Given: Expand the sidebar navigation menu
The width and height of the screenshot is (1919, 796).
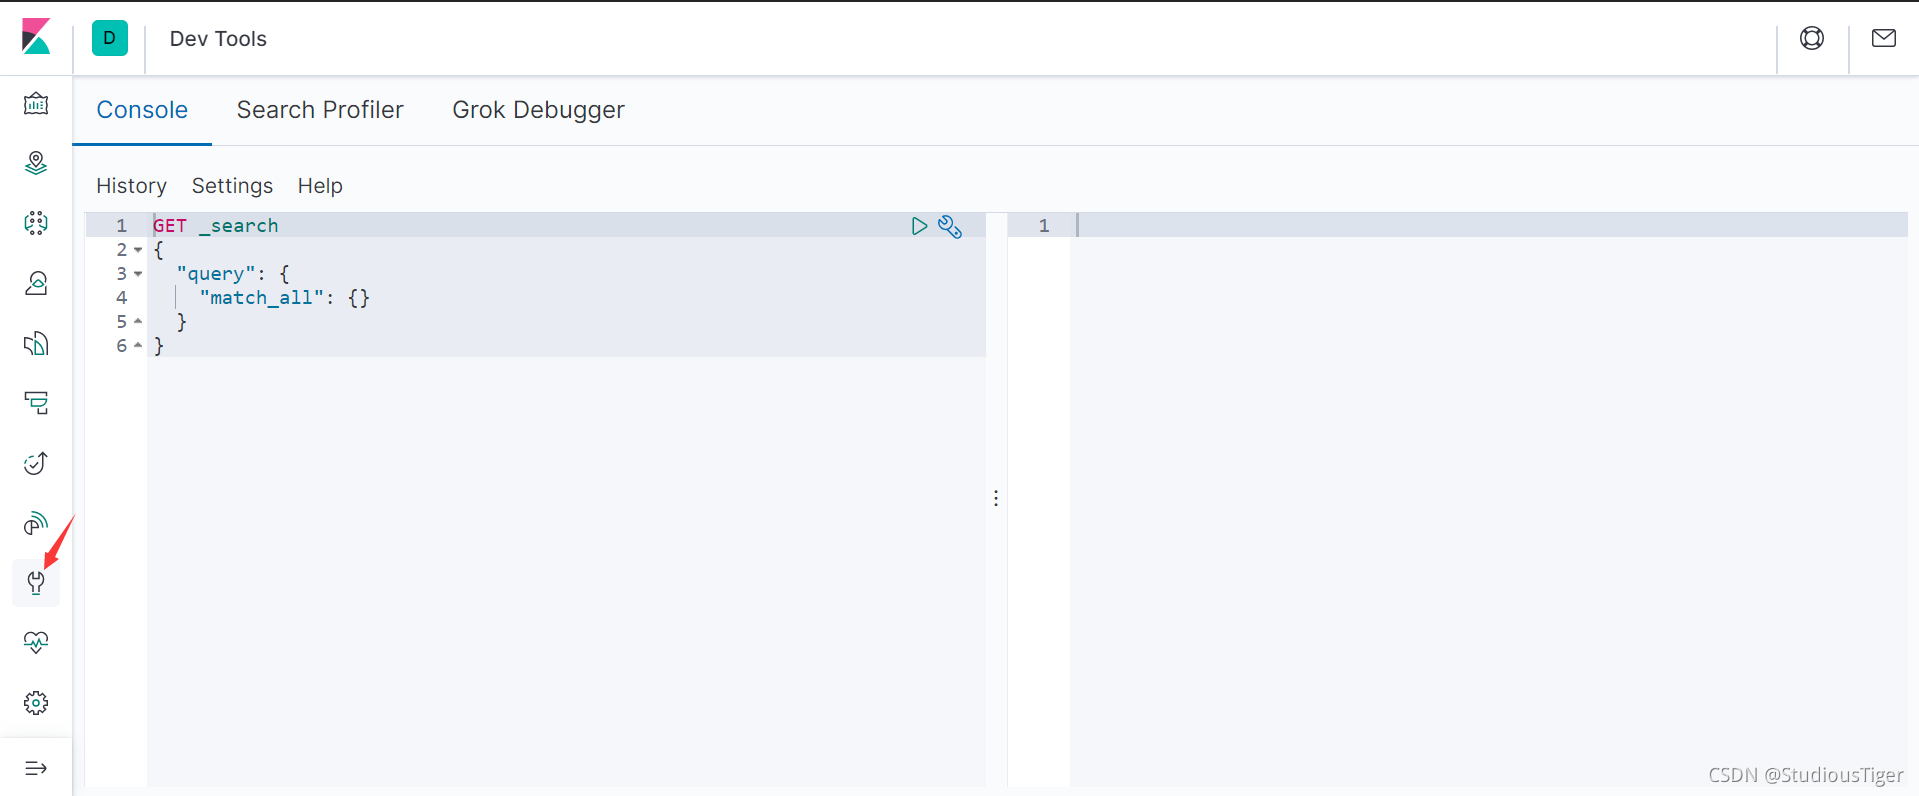Looking at the screenshot, I should (36, 768).
